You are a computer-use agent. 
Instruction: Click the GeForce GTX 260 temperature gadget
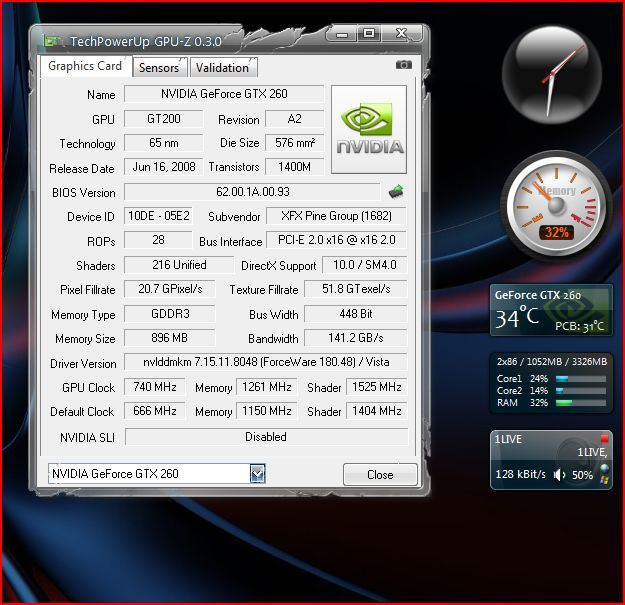(x=551, y=310)
